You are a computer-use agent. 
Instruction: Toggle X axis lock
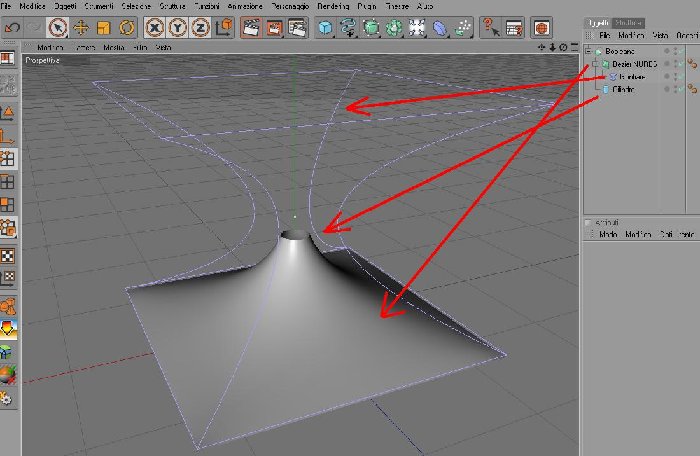pyautogui.click(x=154, y=28)
